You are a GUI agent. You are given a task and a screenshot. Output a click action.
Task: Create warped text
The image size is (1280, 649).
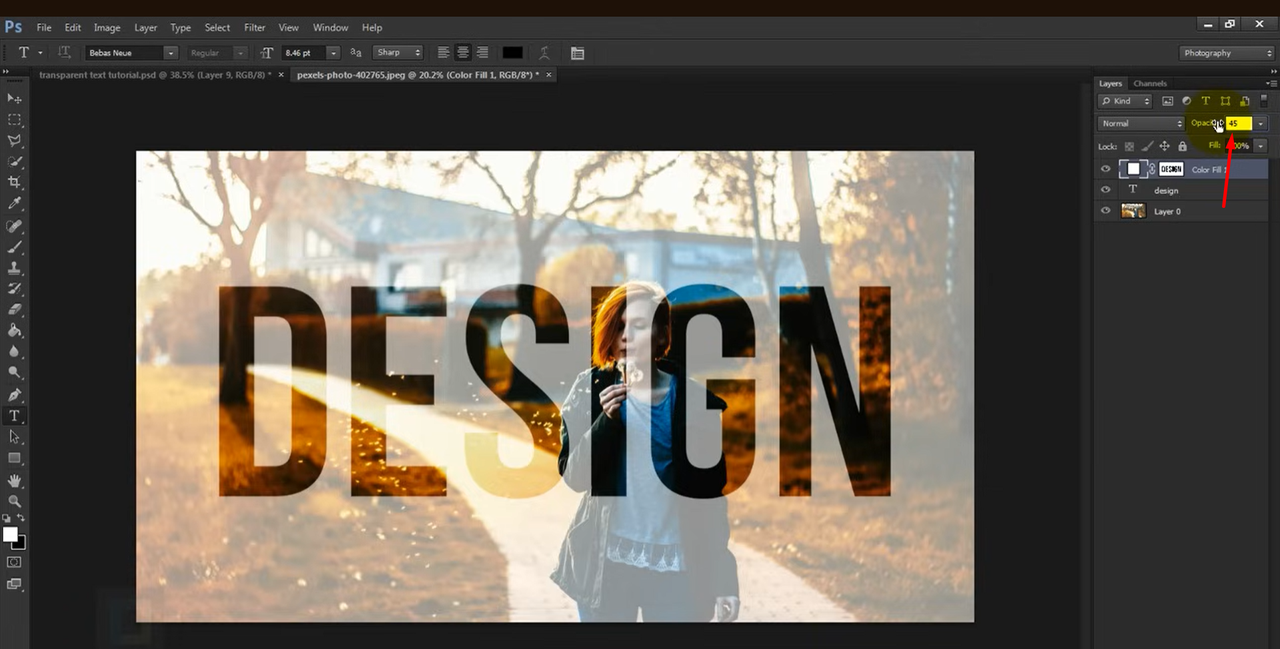[544, 52]
